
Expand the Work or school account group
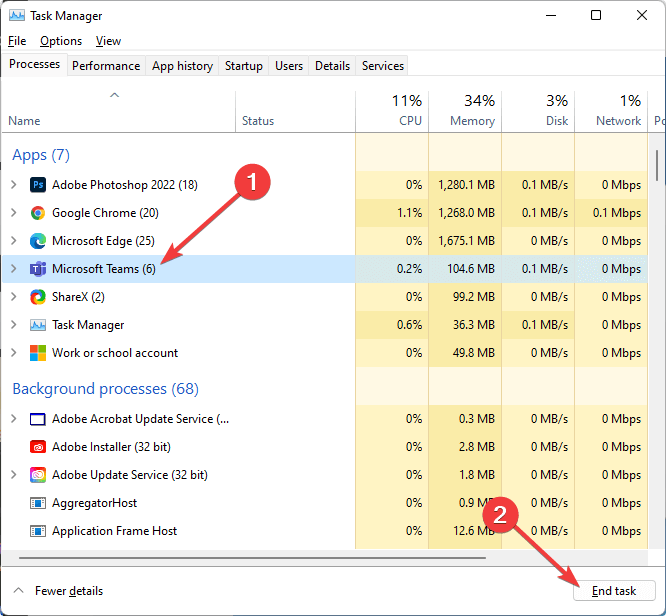pos(14,353)
